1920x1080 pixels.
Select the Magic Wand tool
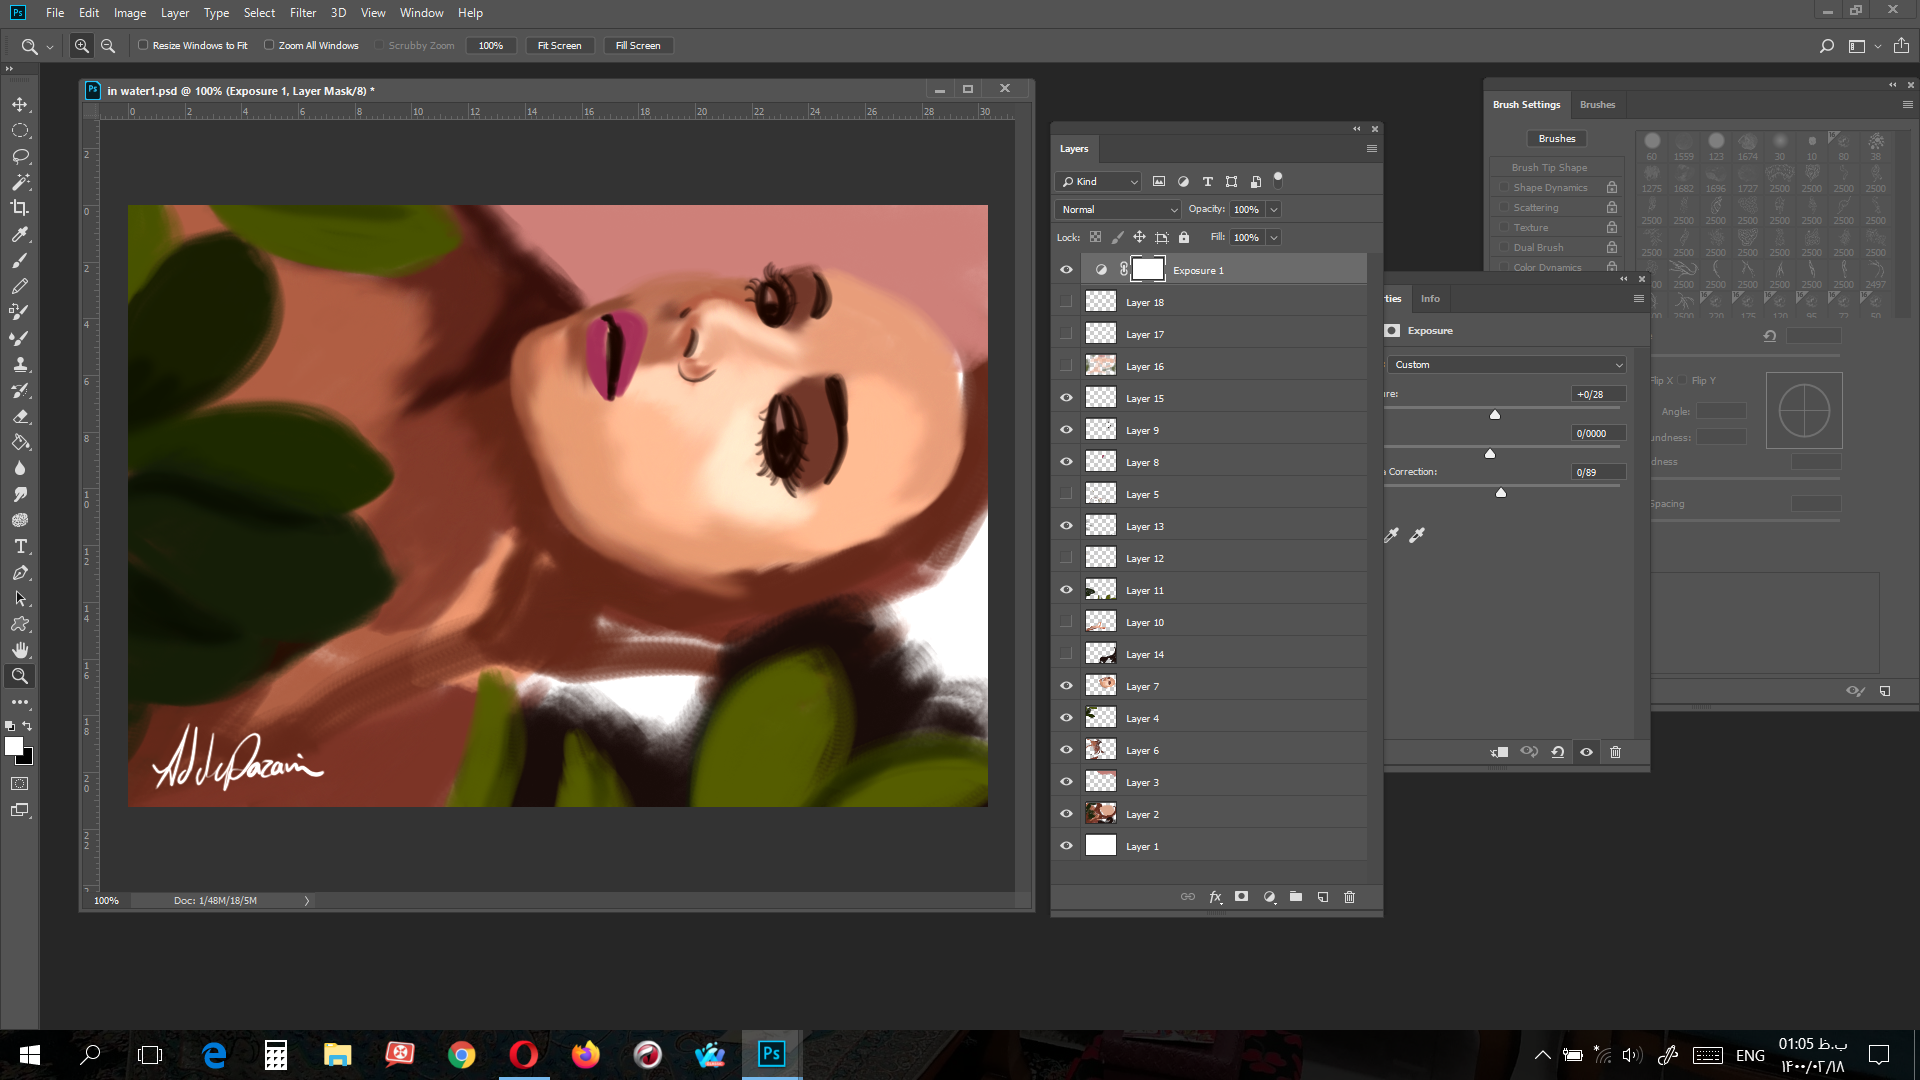coord(20,182)
